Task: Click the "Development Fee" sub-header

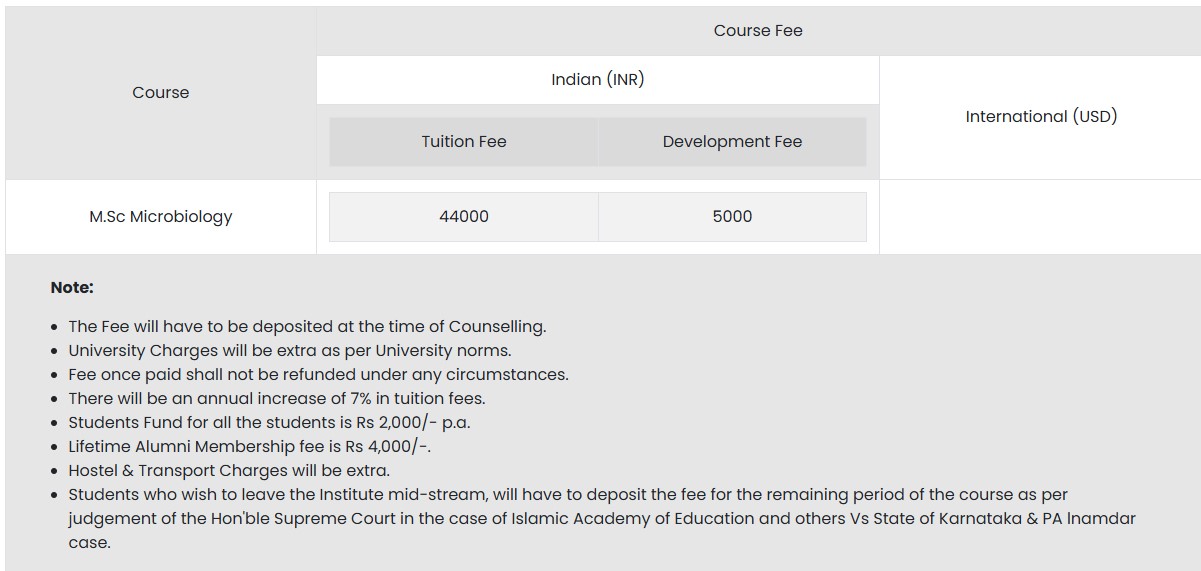Action: 732,142
